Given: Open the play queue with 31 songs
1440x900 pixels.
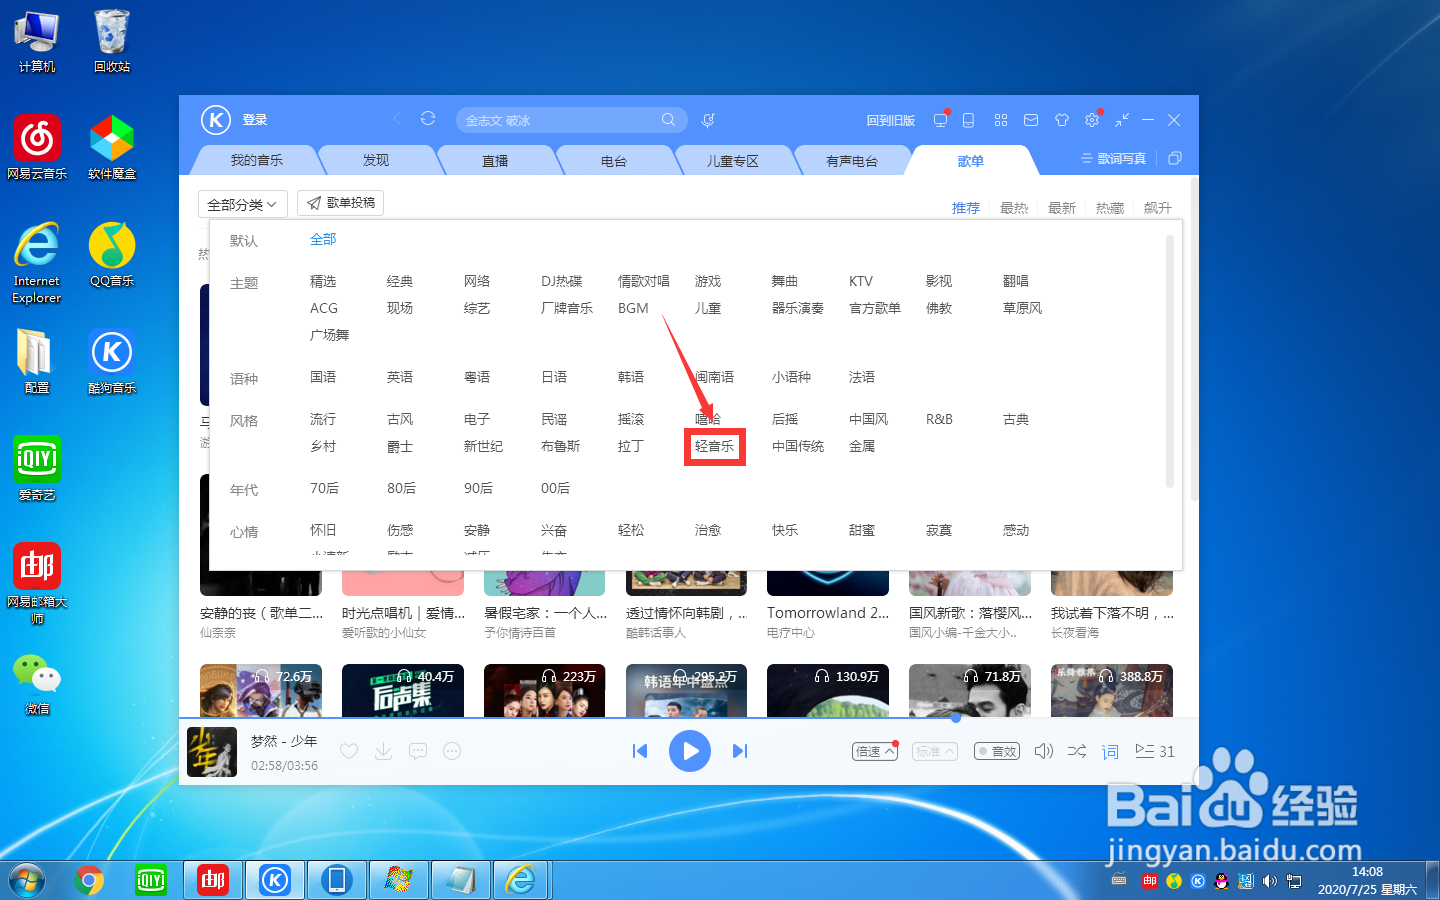Looking at the screenshot, I should pyautogui.click(x=1155, y=751).
